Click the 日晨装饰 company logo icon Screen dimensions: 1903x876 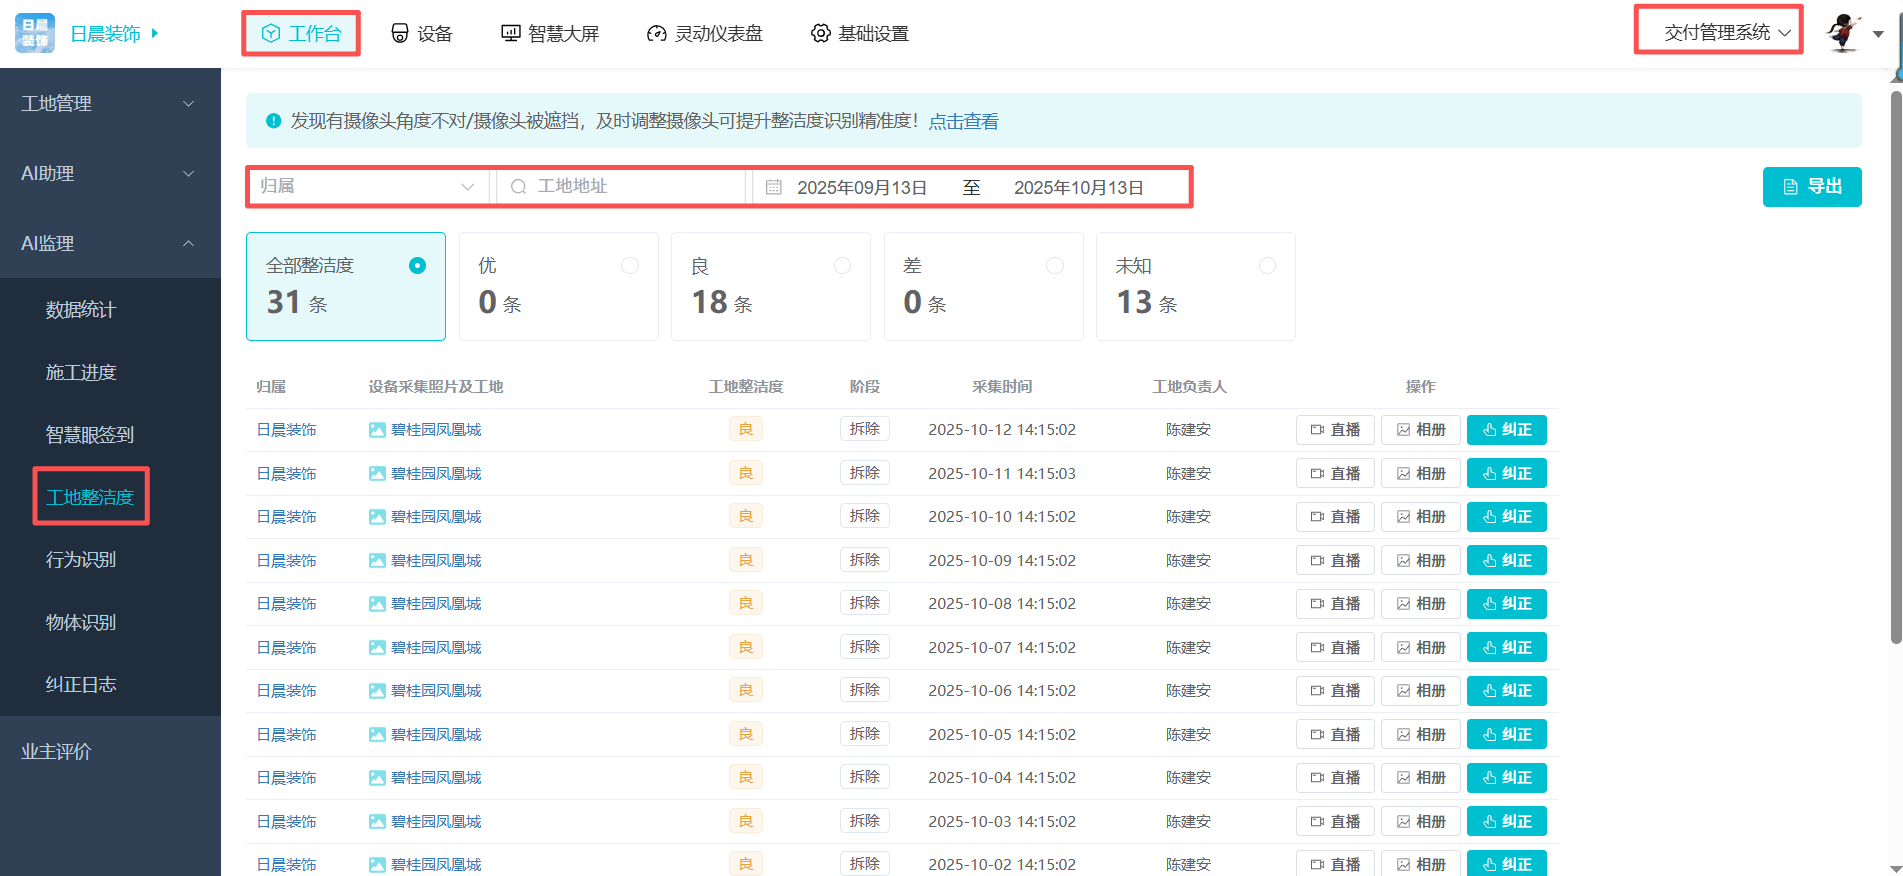pyautogui.click(x=35, y=33)
